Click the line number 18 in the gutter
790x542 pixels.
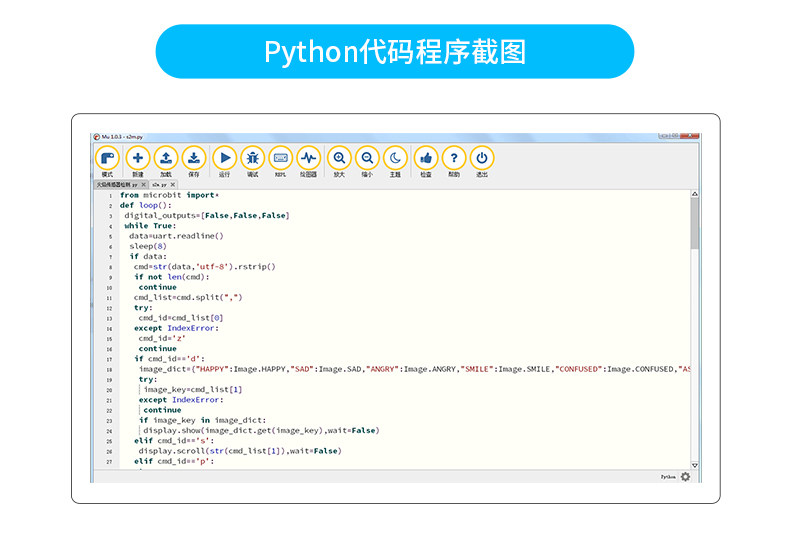tap(109, 370)
